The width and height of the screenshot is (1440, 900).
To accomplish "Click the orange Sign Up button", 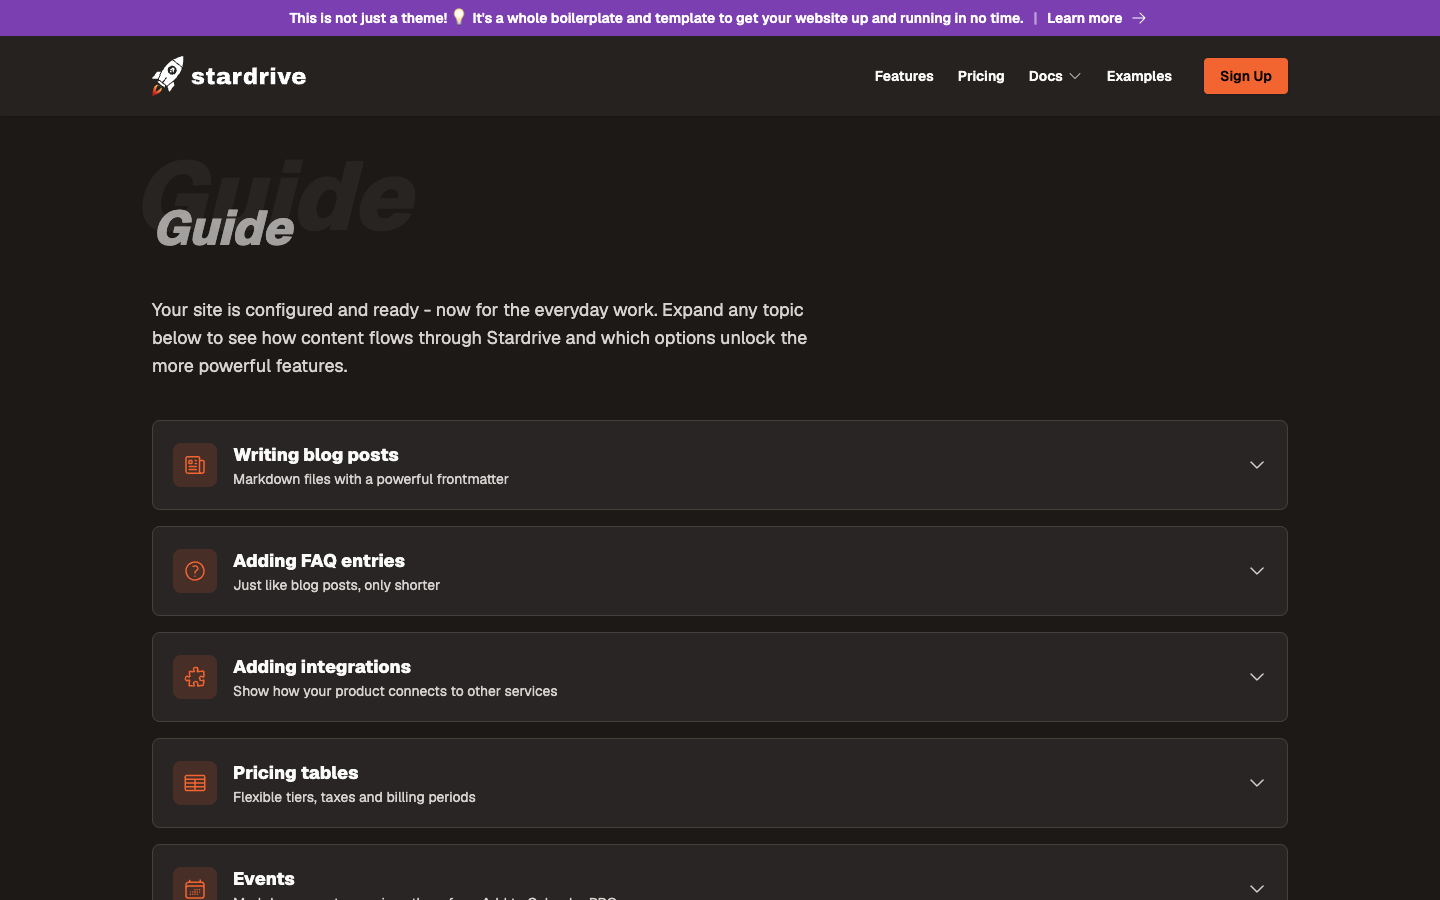I will [1246, 76].
